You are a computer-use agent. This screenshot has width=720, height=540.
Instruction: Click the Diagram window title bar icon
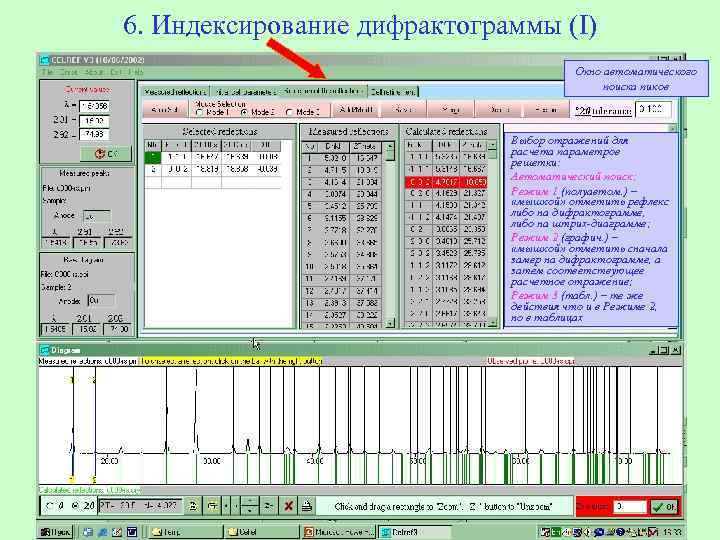(x=45, y=350)
